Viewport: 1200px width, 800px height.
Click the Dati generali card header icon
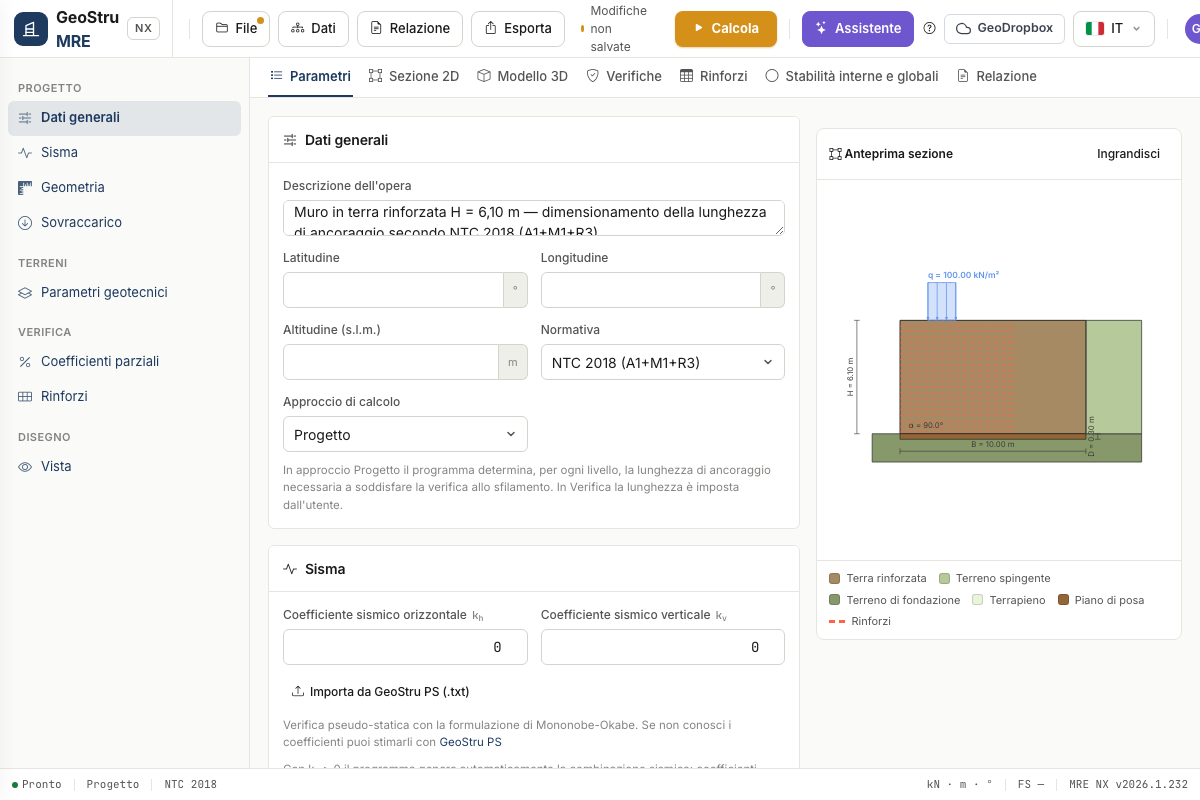point(290,140)
